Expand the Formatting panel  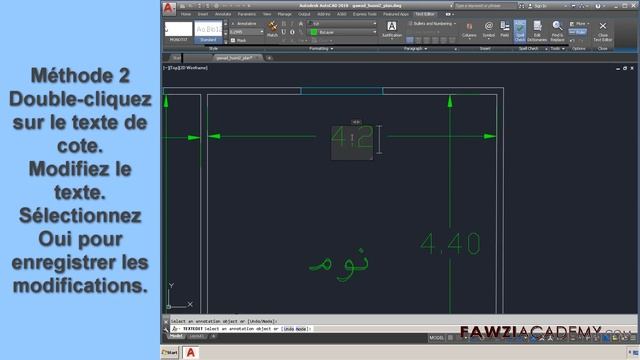tap(321, 49)
